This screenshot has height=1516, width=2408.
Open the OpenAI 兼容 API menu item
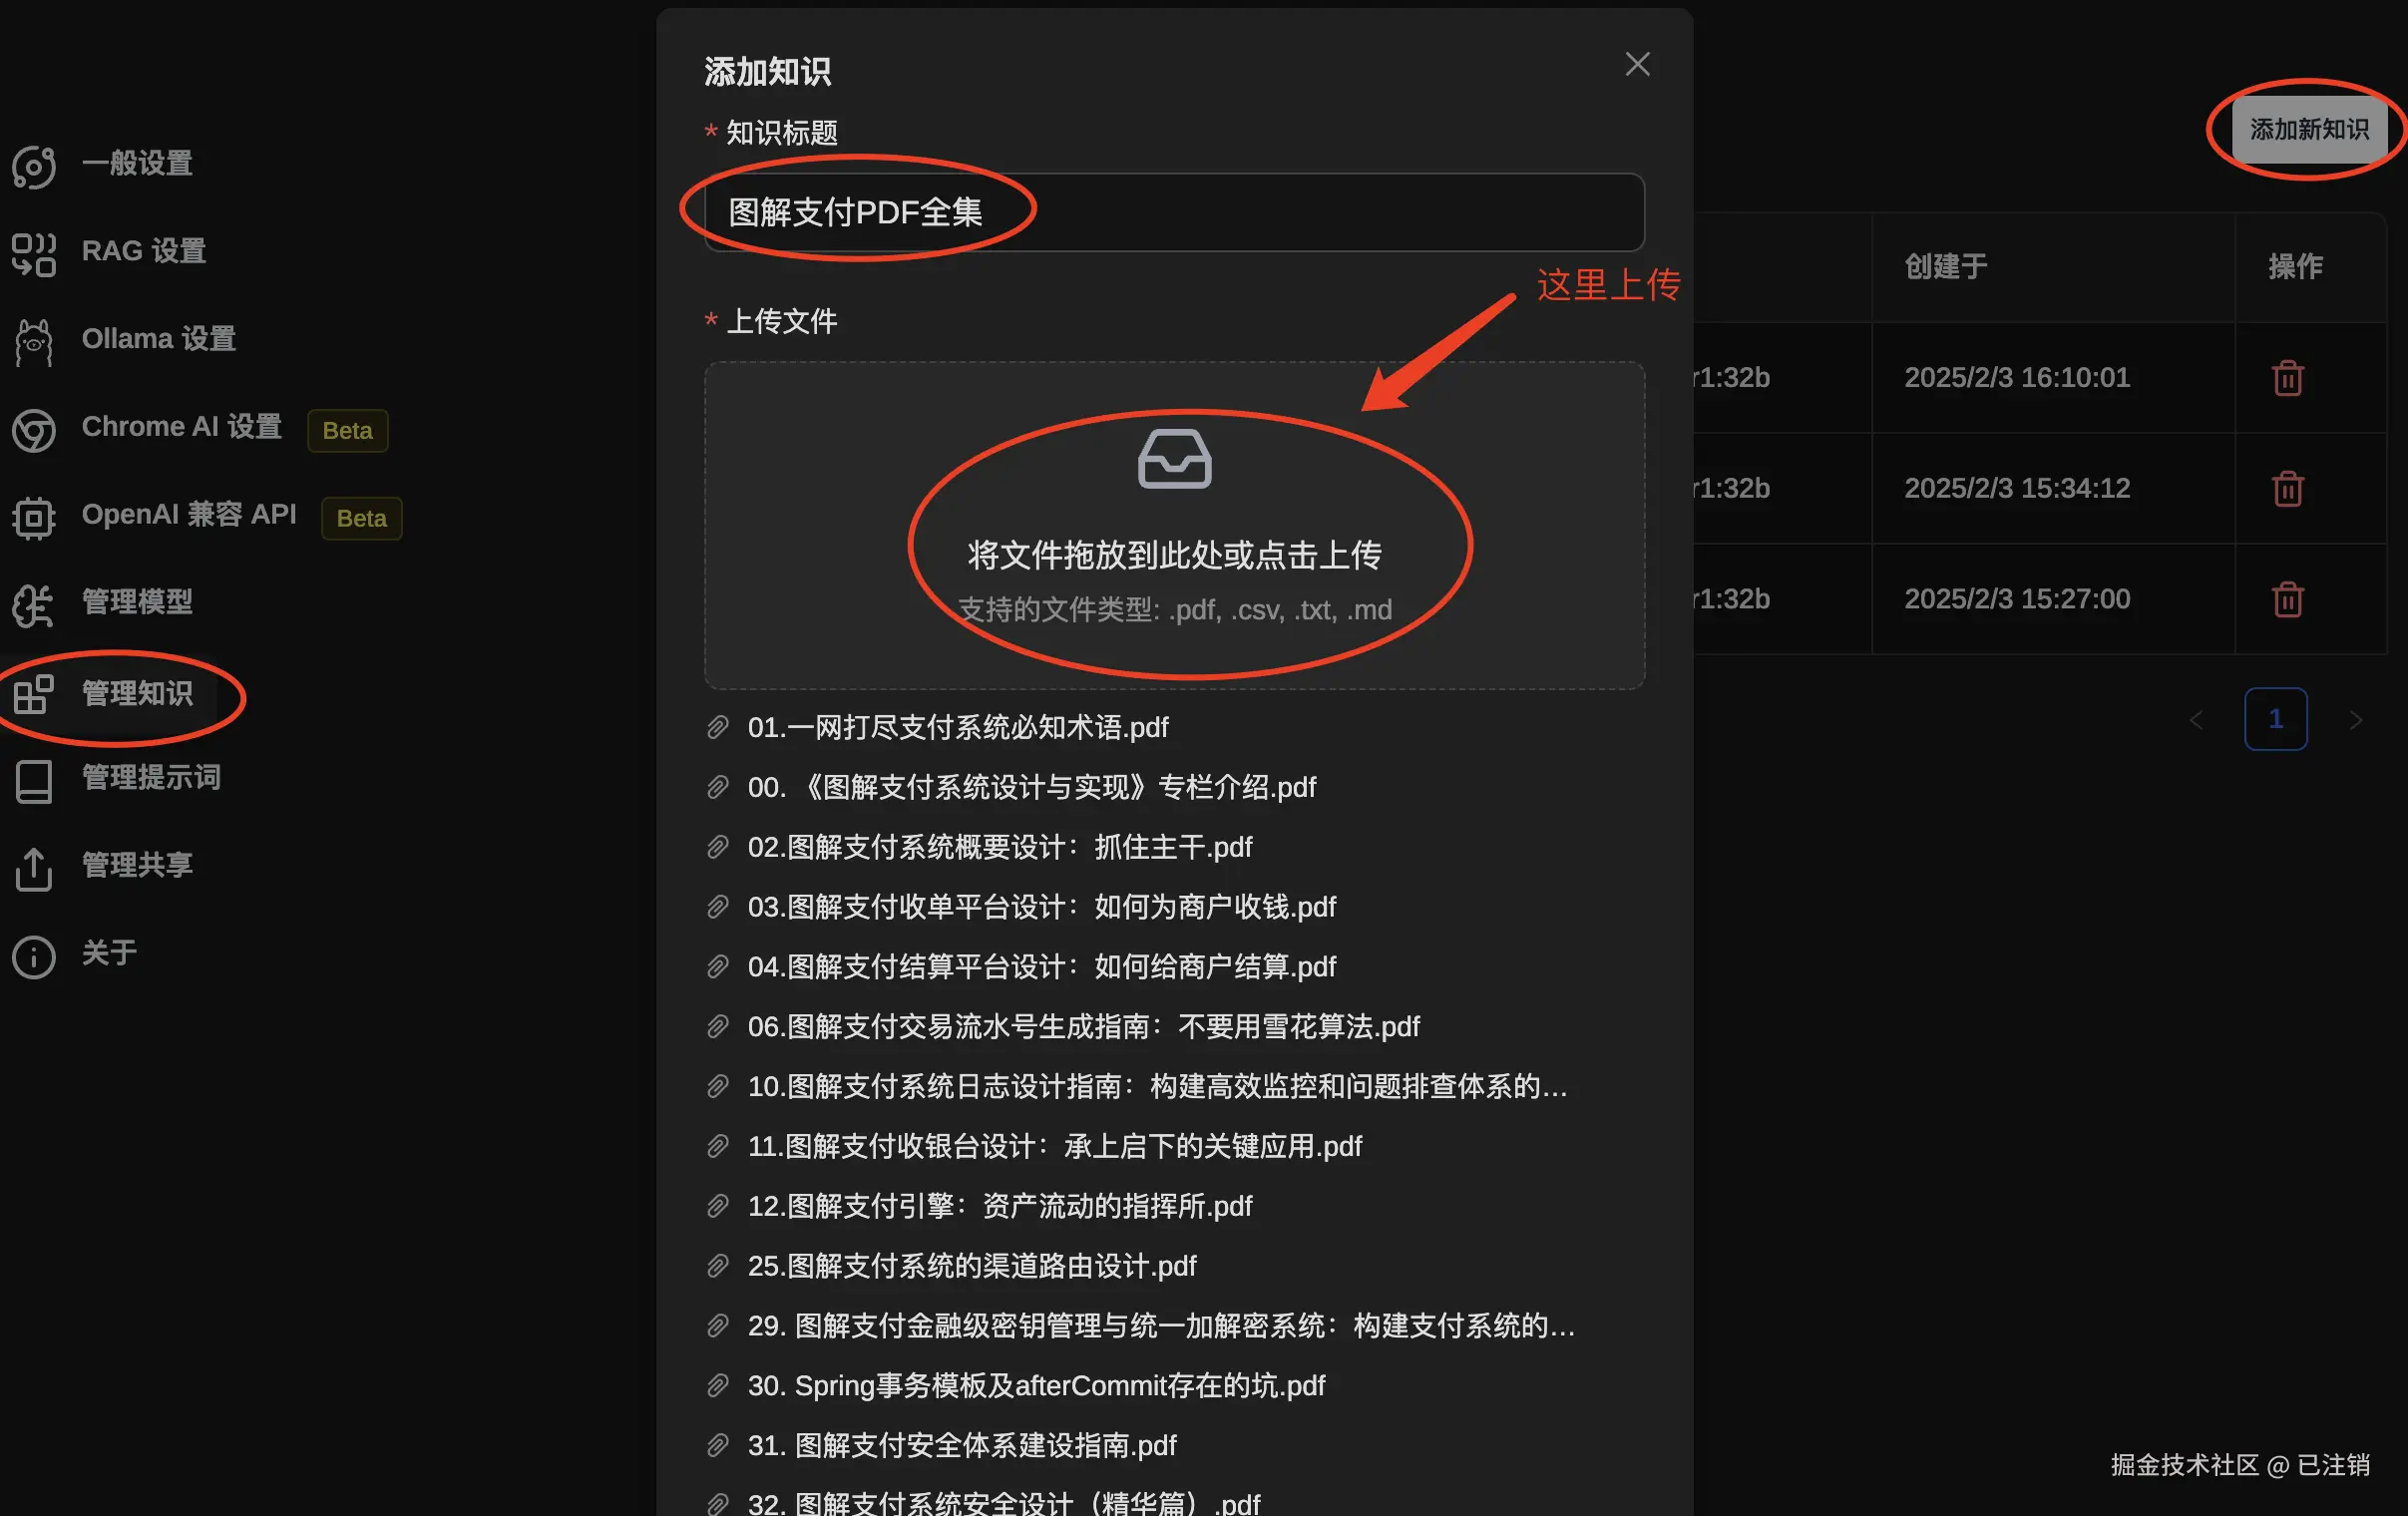(189, 515)
